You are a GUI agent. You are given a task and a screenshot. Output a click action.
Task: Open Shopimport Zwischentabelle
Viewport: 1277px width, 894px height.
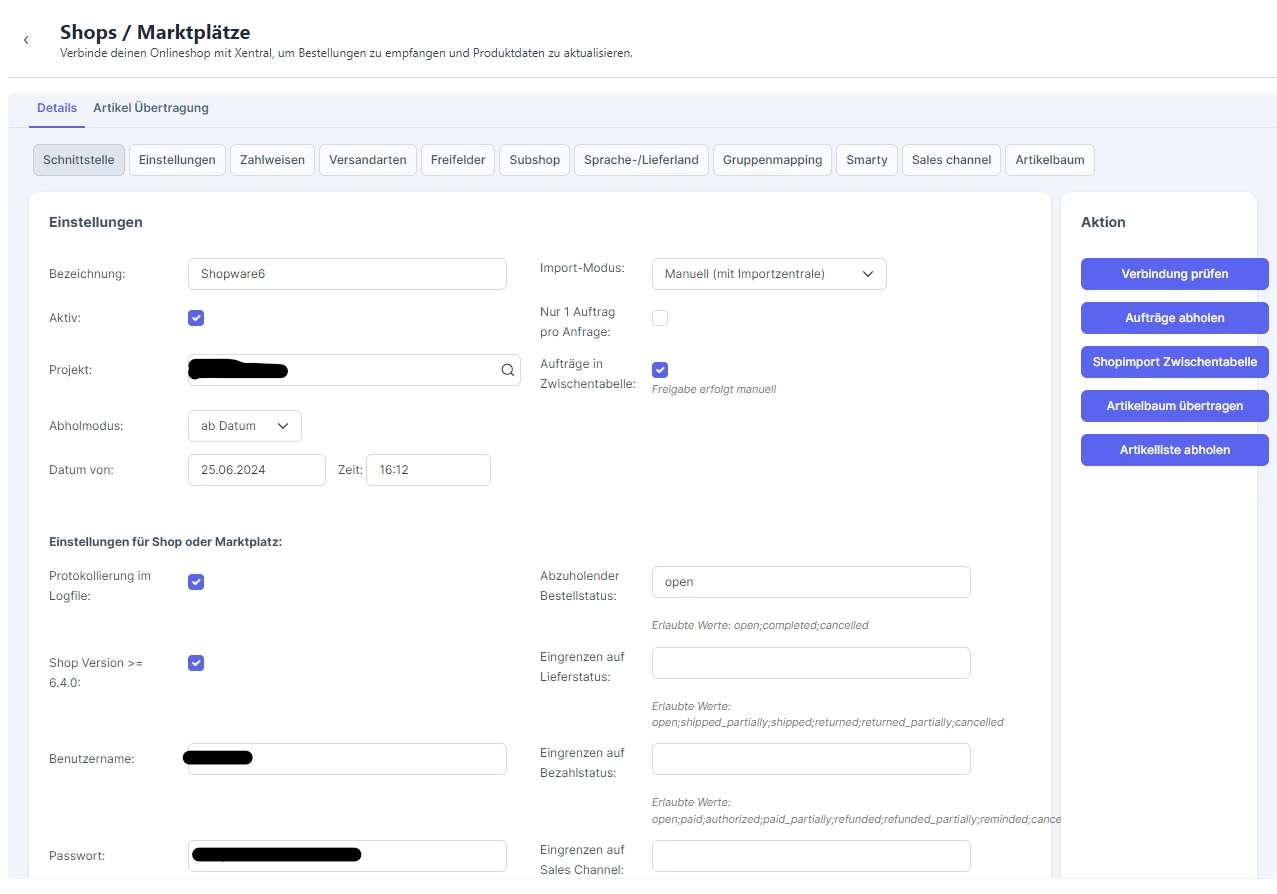tap(1175, 362)
